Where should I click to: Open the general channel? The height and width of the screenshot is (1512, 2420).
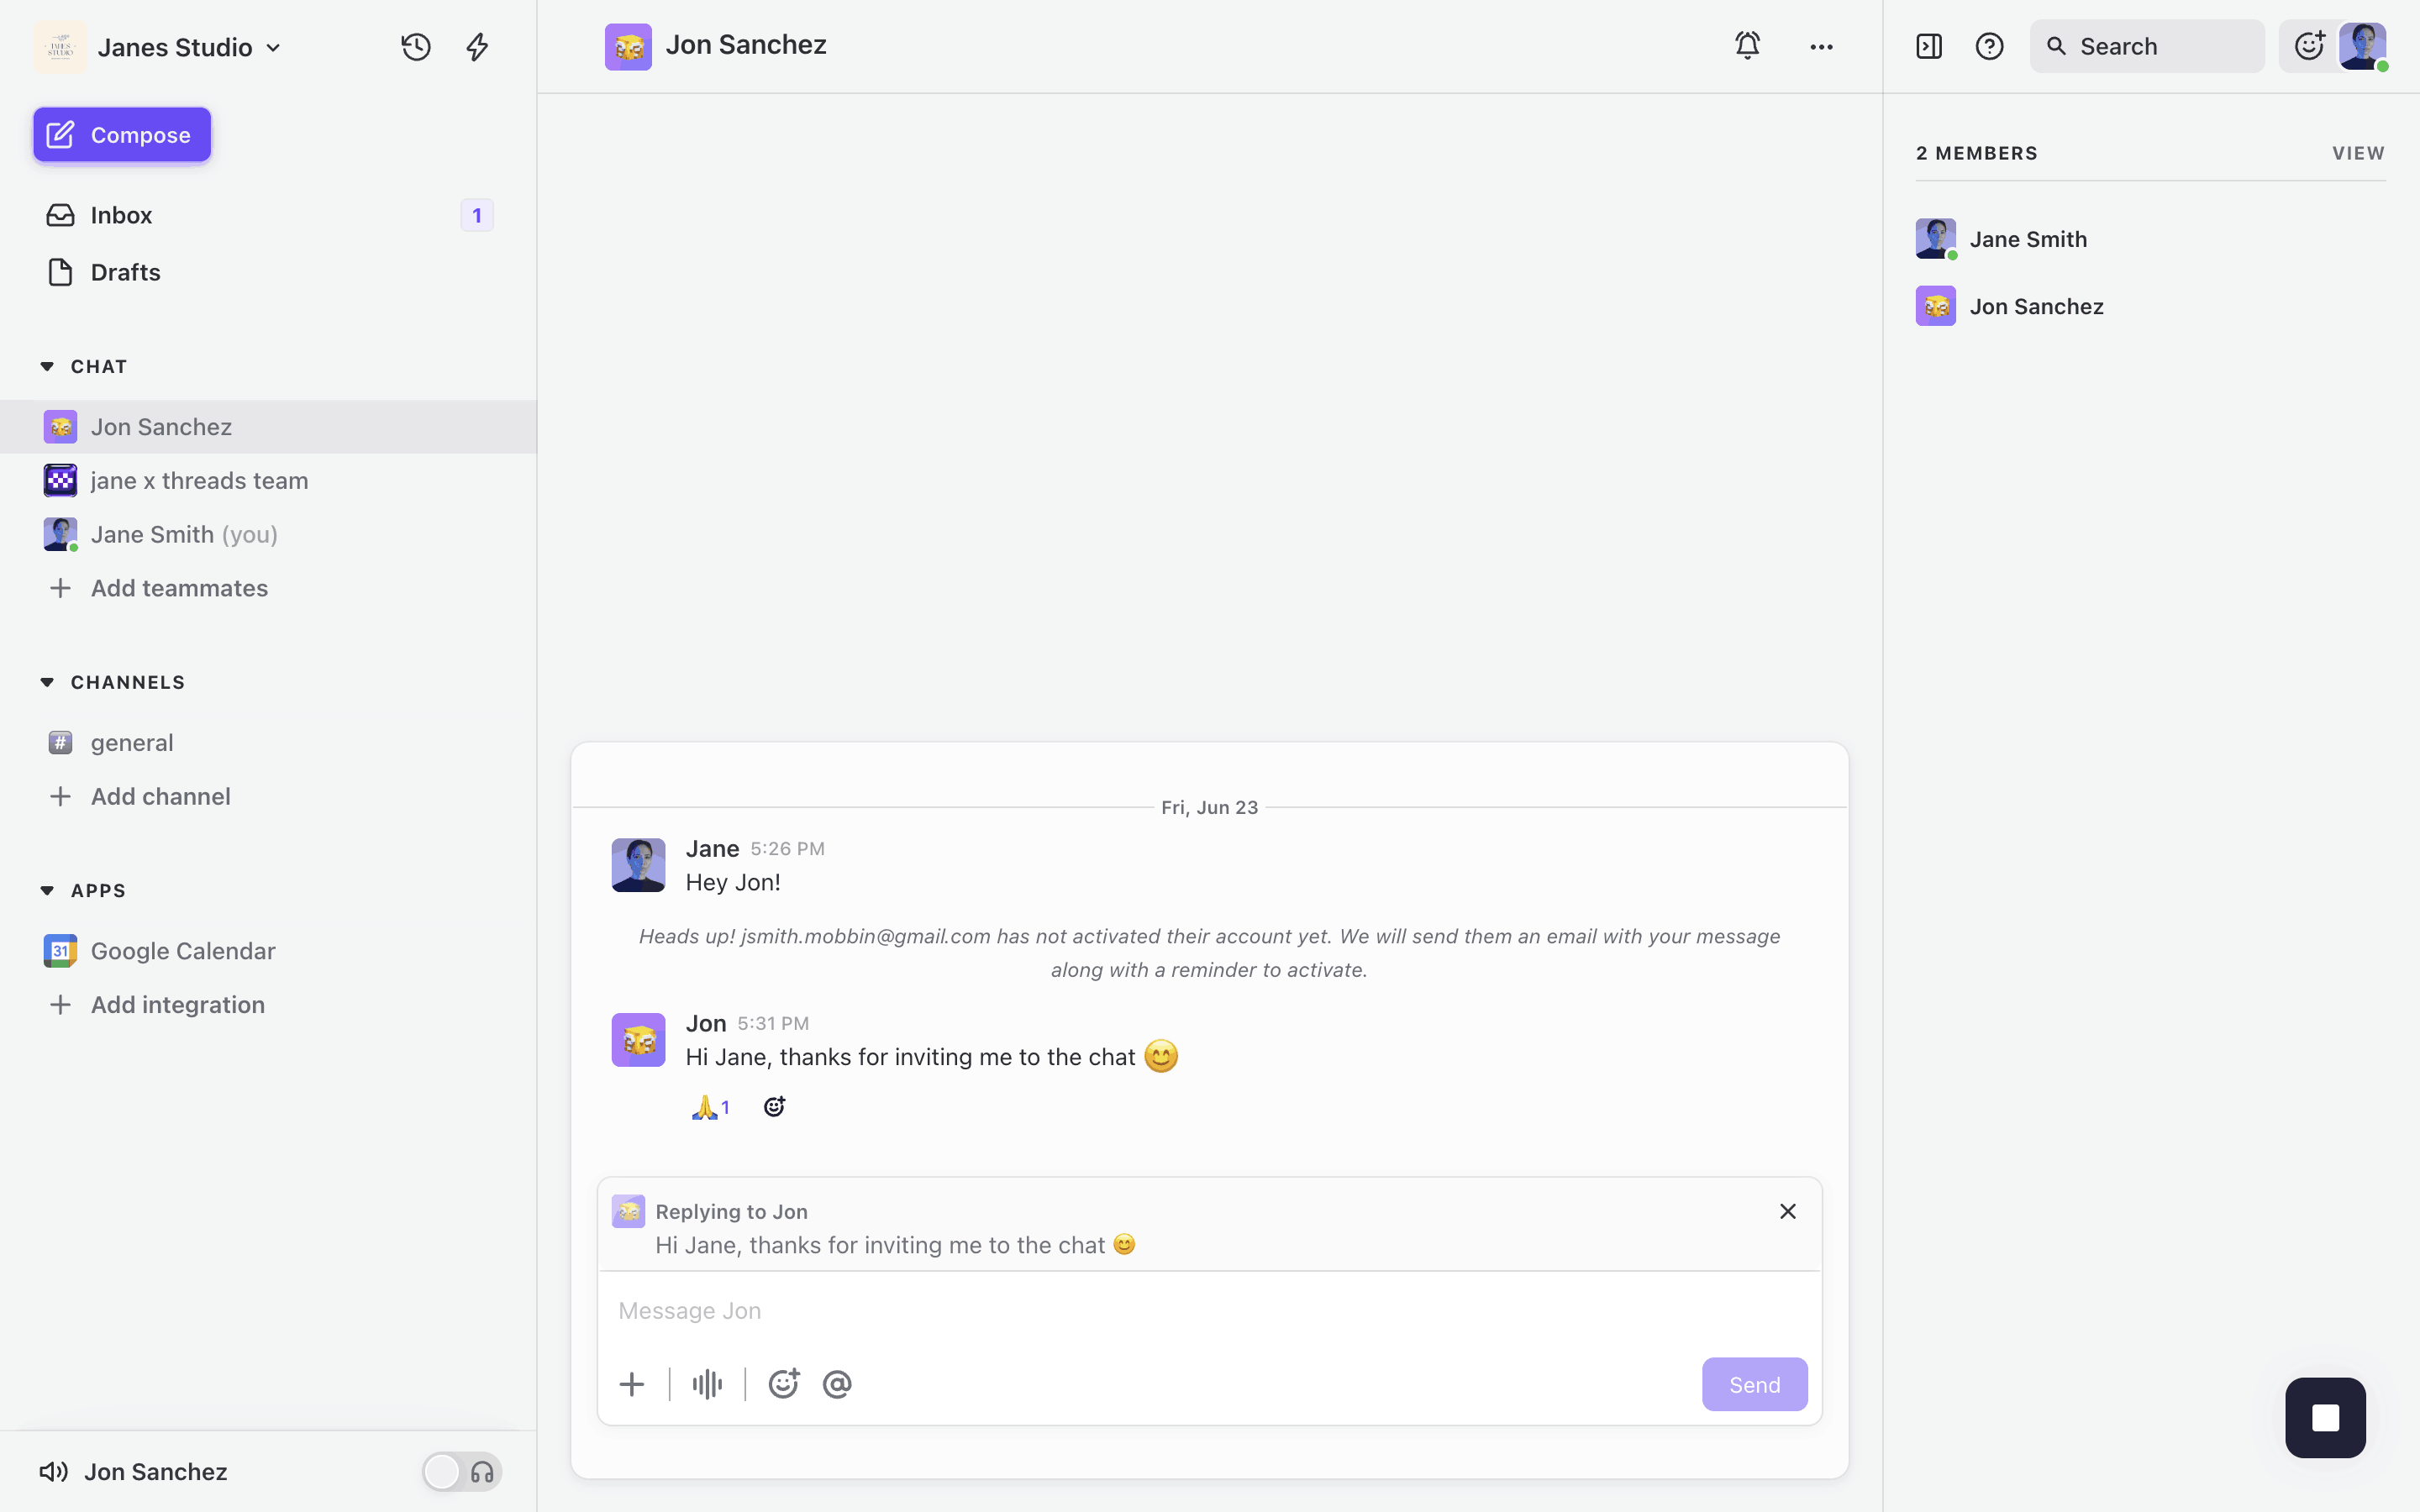131,743
